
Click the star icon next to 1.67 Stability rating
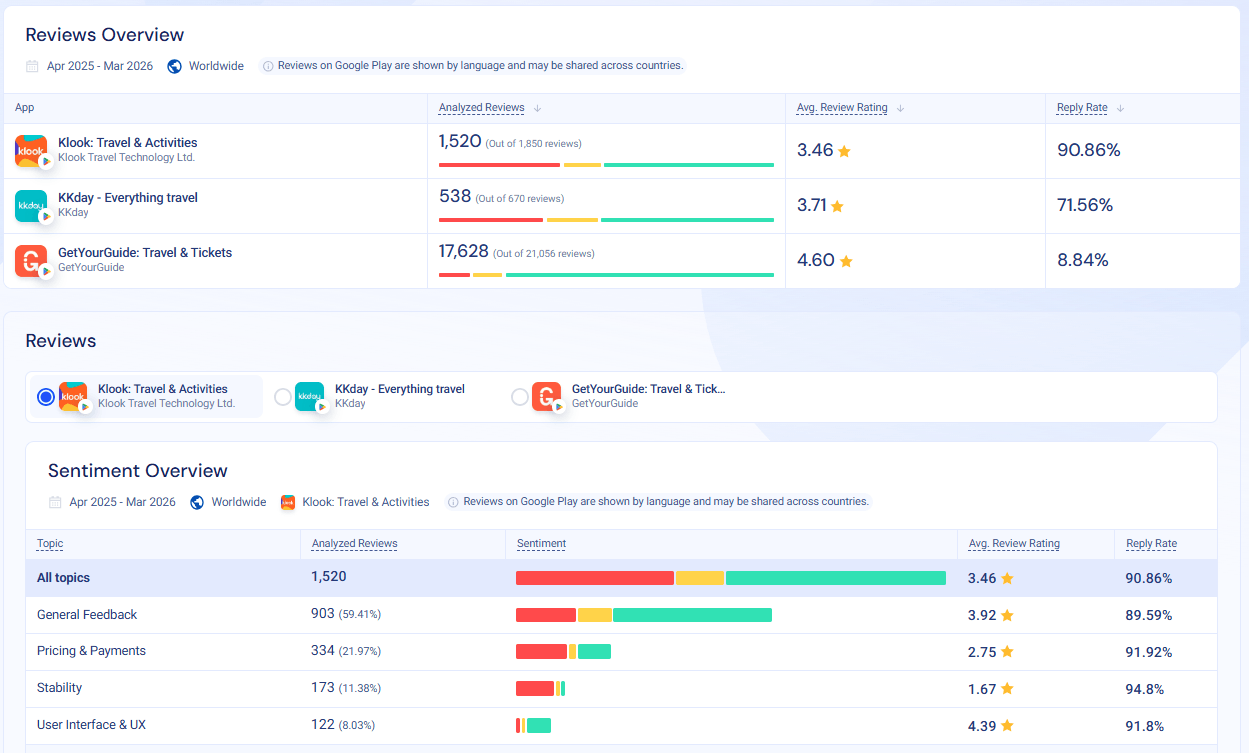pos(1007,689)
